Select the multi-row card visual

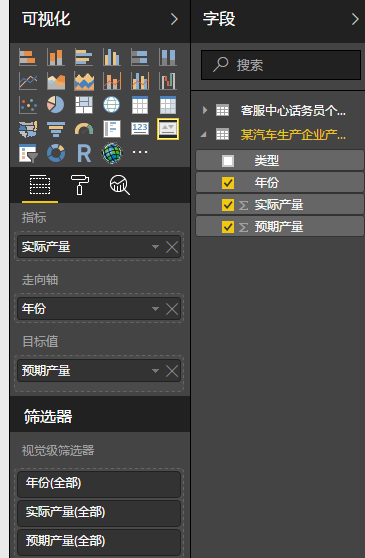[112, 129]
